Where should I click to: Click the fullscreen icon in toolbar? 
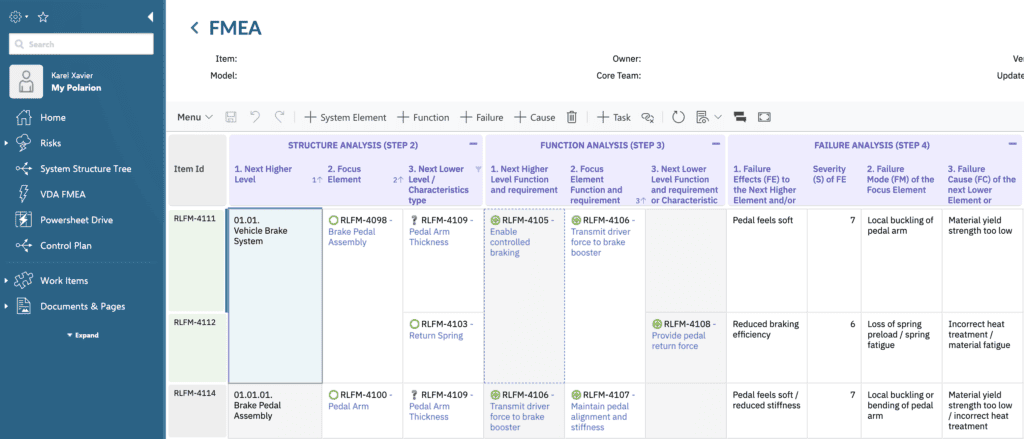click(x=765, y=117)
